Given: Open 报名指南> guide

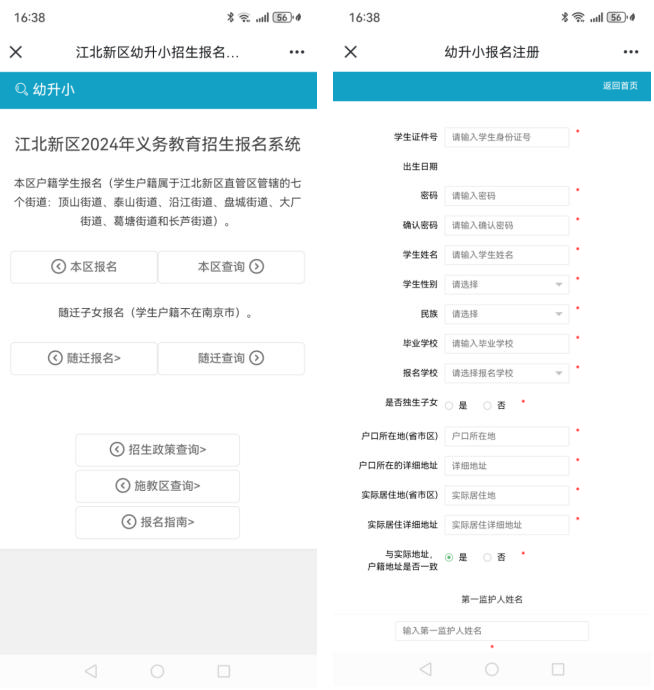Looking at the screenshot, I should pos(158,522).
